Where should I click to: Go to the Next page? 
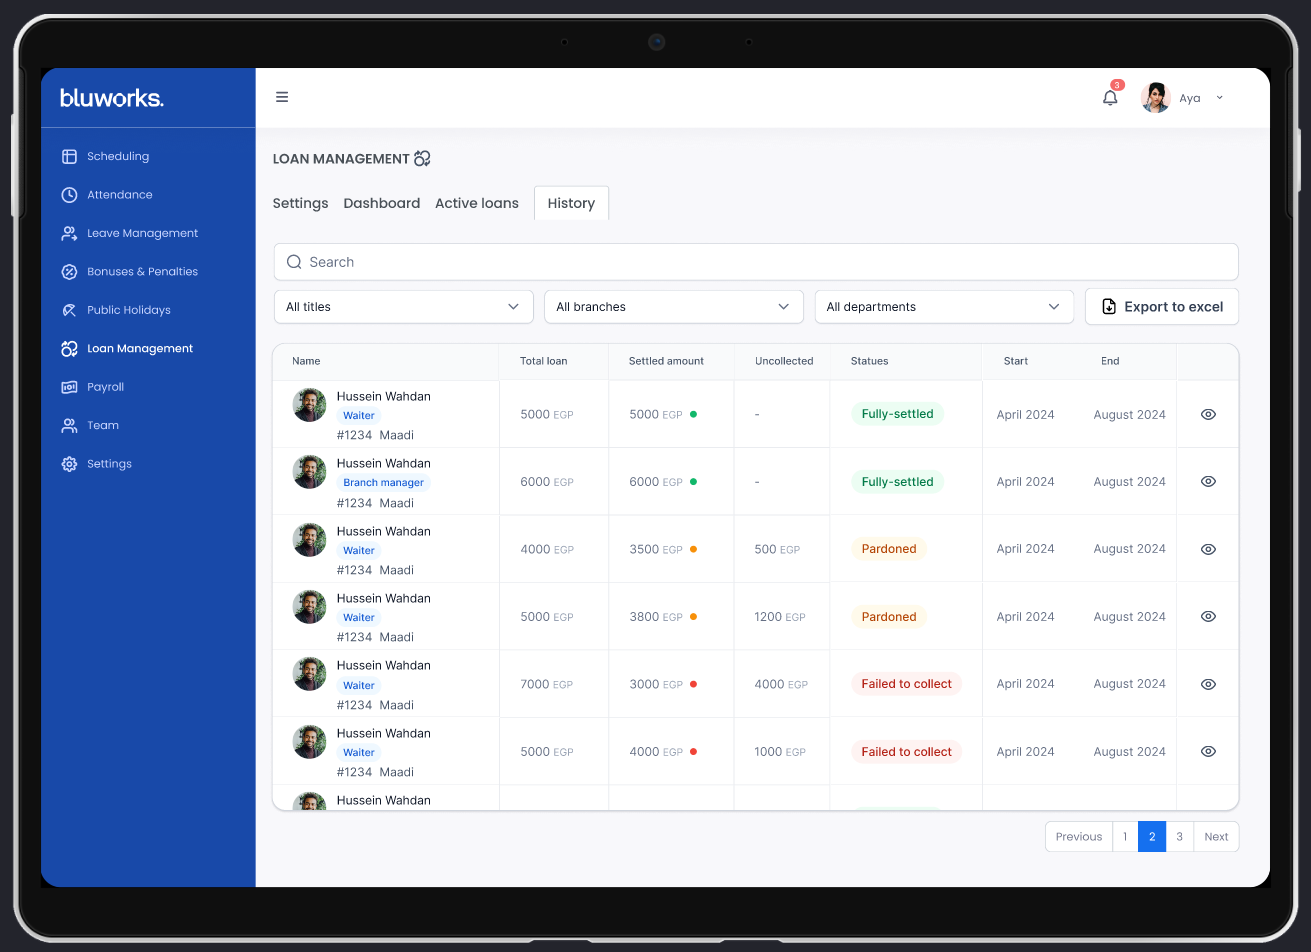(1216, 837)
